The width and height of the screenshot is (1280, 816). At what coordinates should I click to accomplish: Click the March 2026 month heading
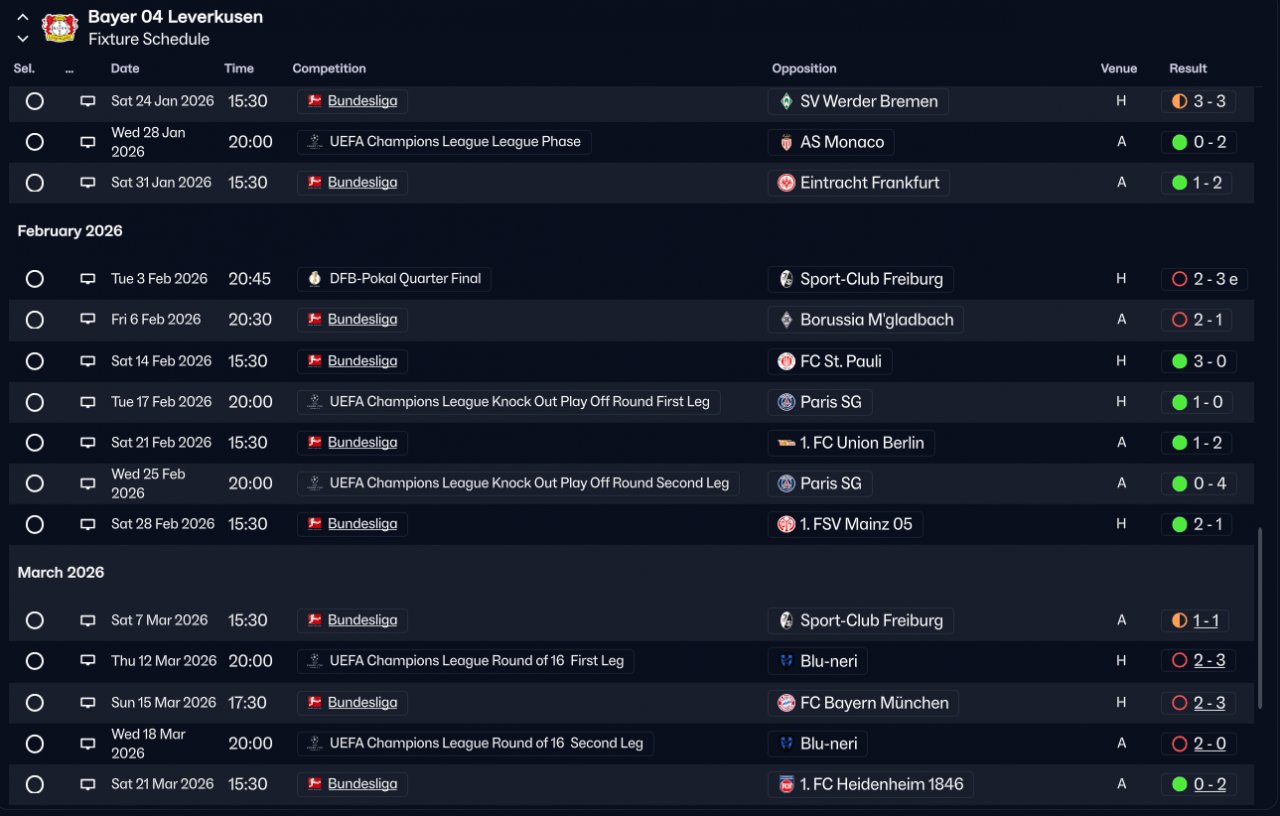pos(61,573)
